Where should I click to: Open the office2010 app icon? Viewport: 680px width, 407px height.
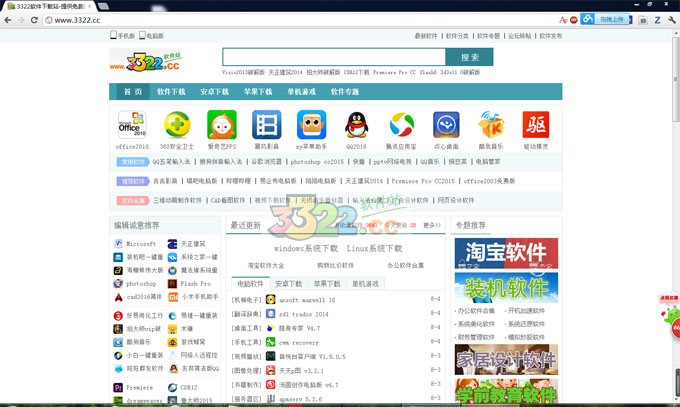tap(132, 125)
